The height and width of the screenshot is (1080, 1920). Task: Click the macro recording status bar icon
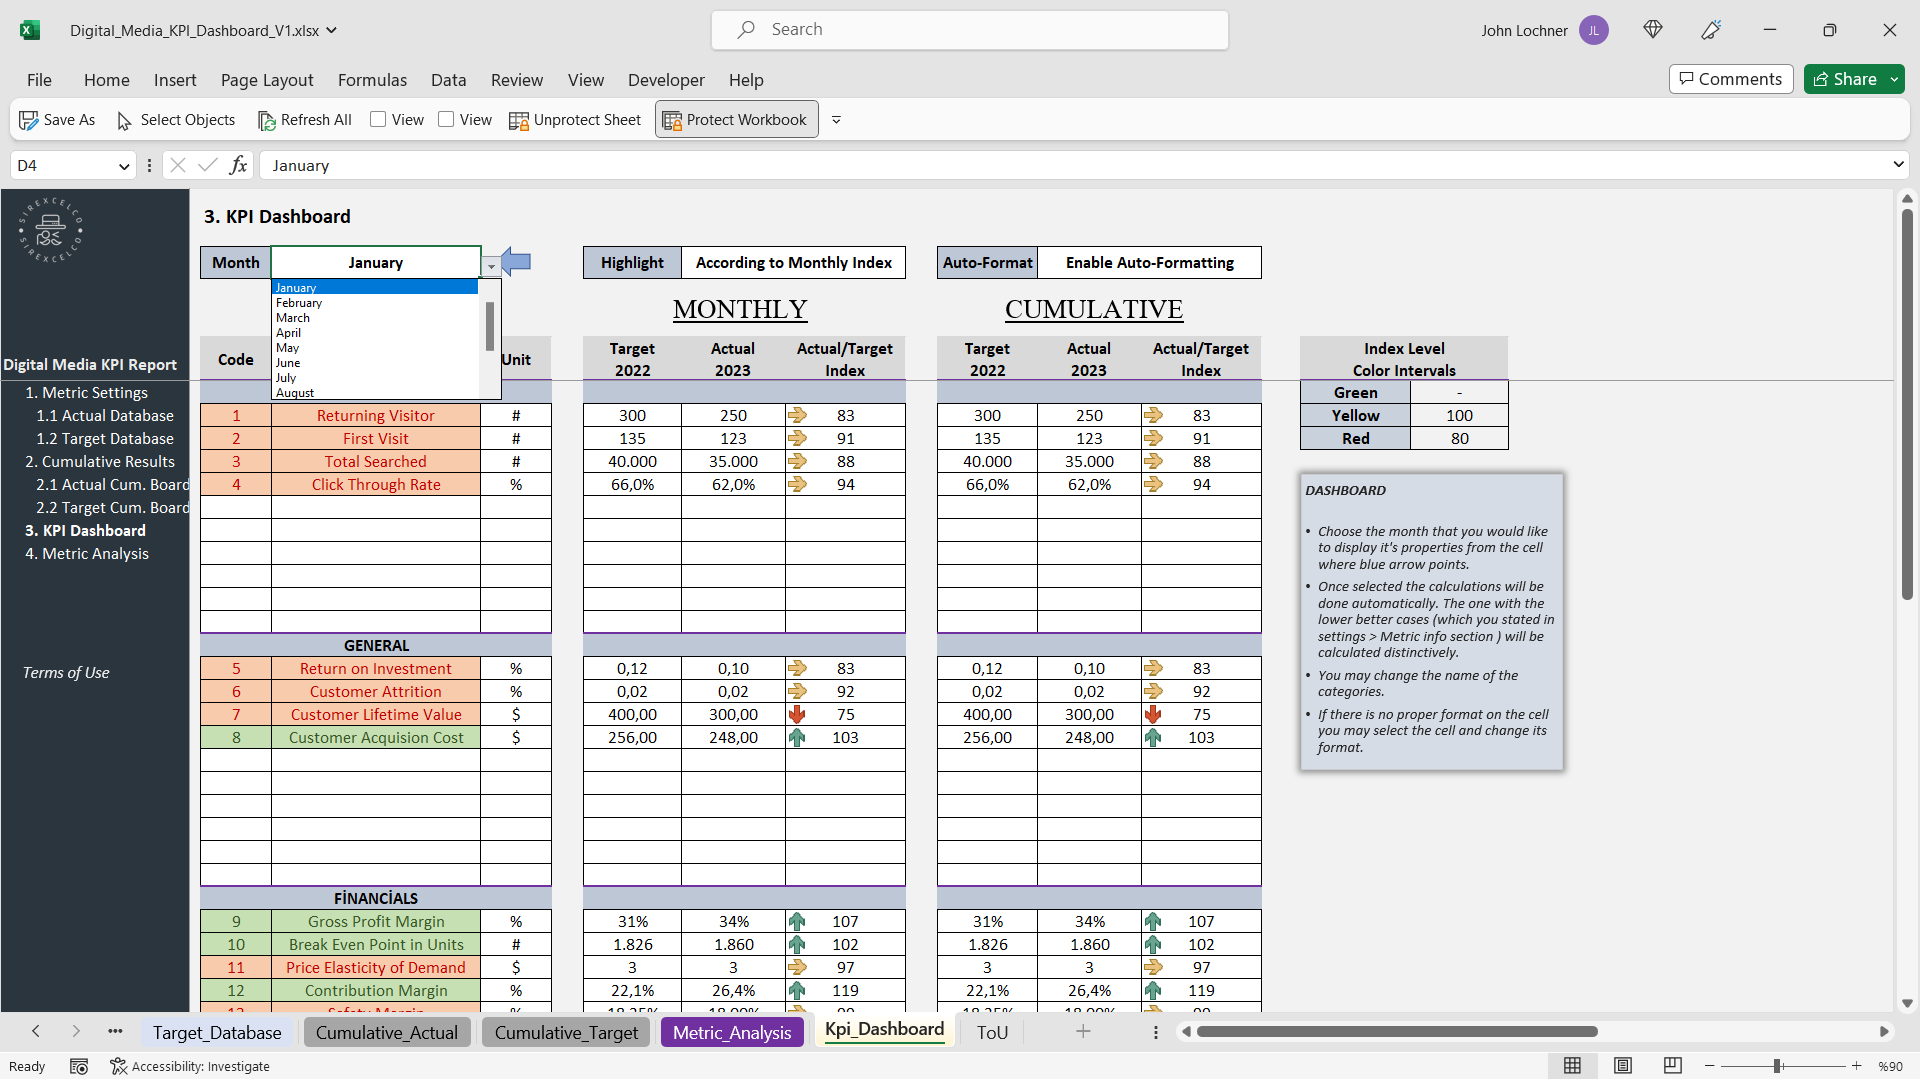coord(79,1067)
